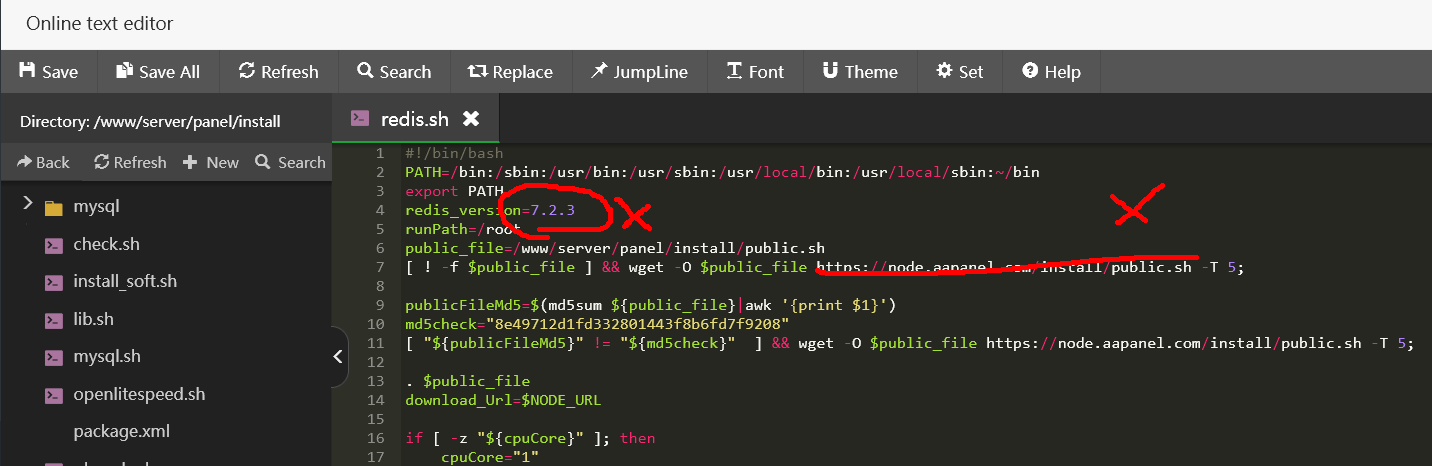The width and height of the screenshot is (1432, 466).
Task: Open Search in the top toolbar
Action: point(393,72)
